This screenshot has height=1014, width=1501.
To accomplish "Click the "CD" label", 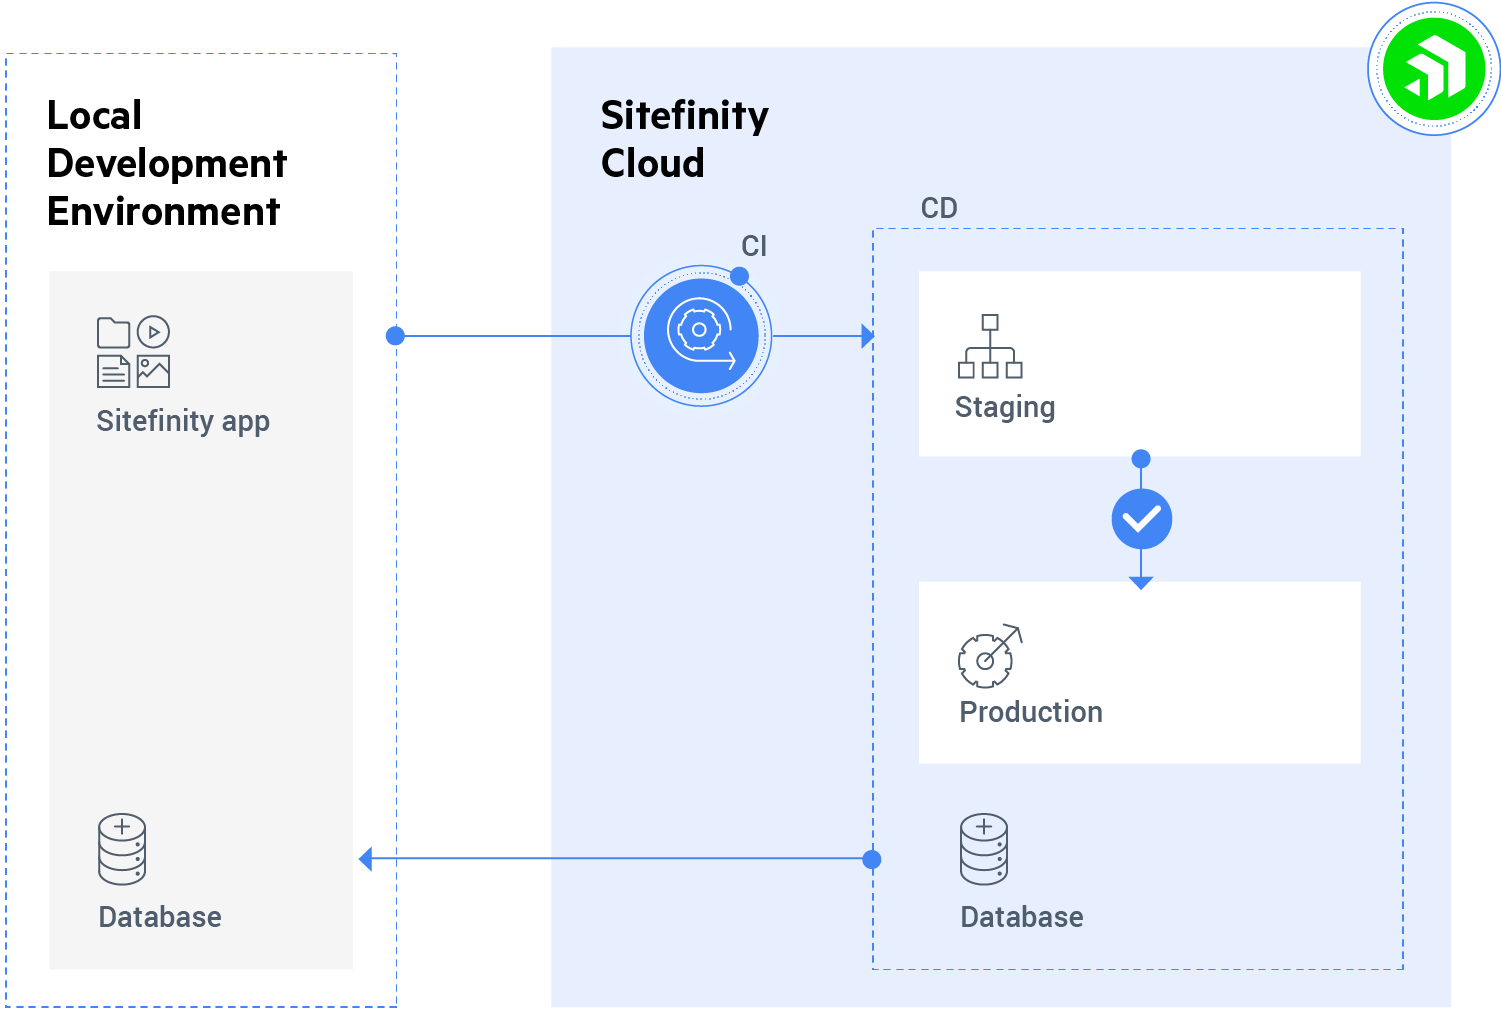I will 939,208.
